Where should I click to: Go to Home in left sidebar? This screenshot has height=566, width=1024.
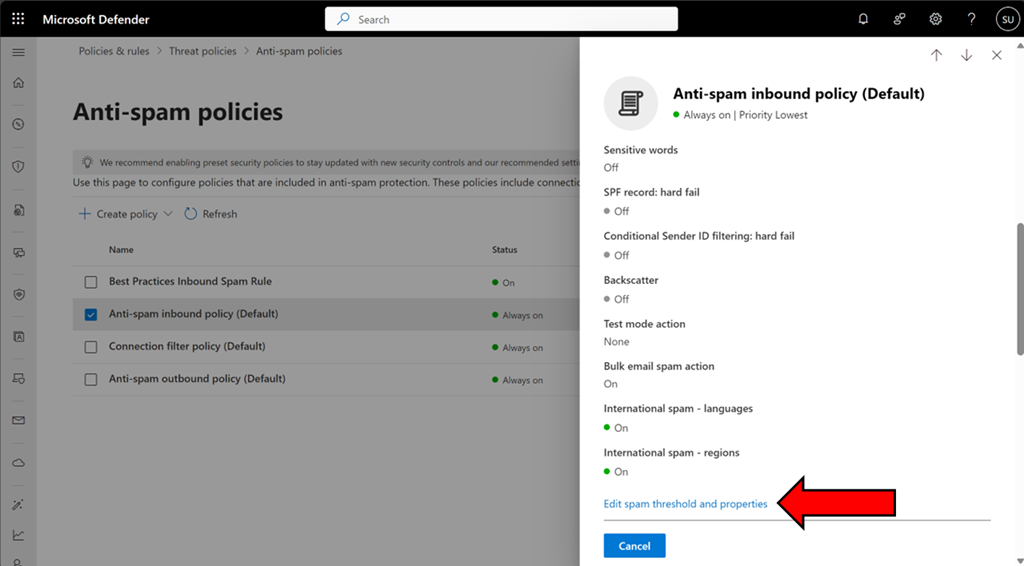click(x=18, y=83)
